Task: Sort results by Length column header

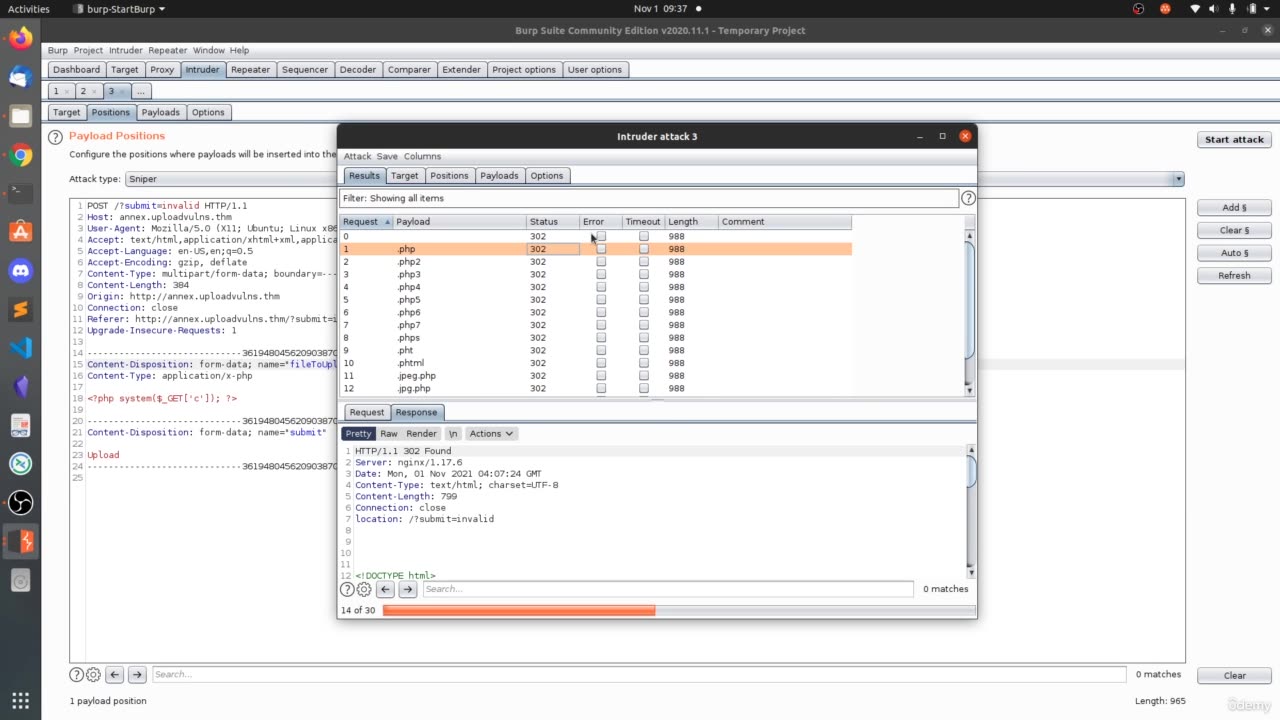Action: coord(690,222)
